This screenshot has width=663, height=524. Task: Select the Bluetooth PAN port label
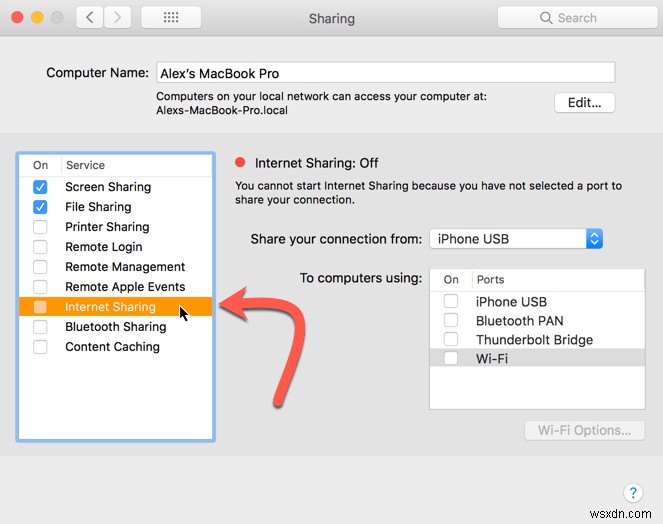coord(520,321)
